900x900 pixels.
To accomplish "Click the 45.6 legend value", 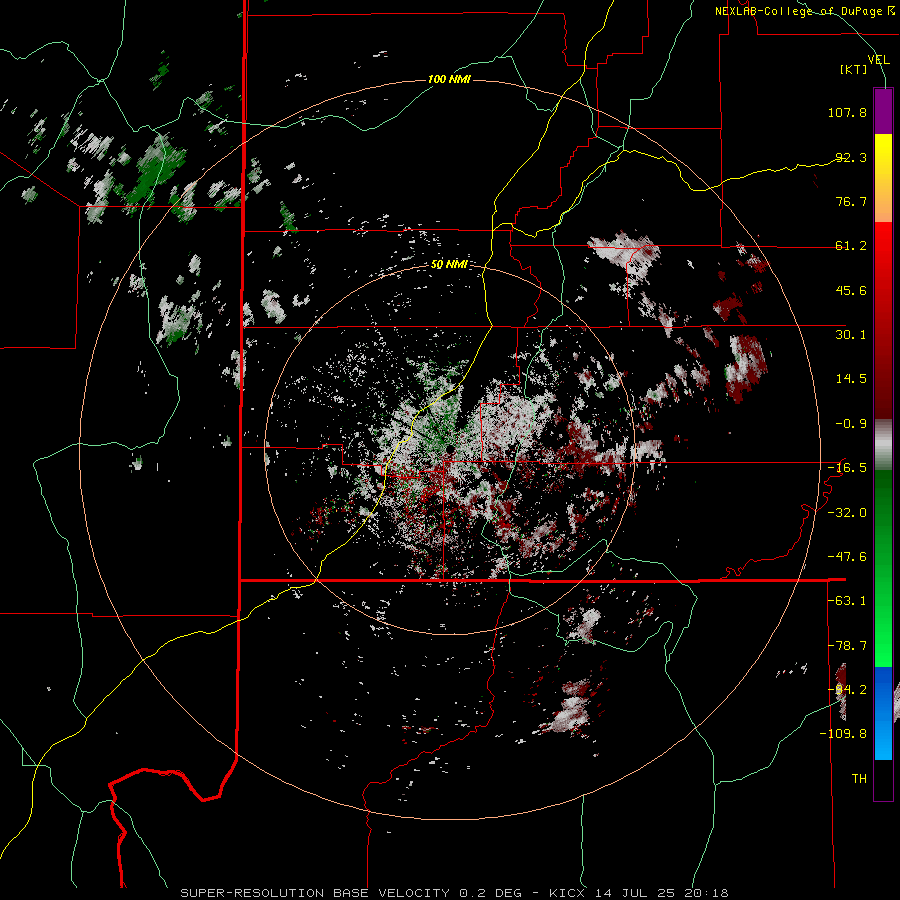I will point(851,290).
